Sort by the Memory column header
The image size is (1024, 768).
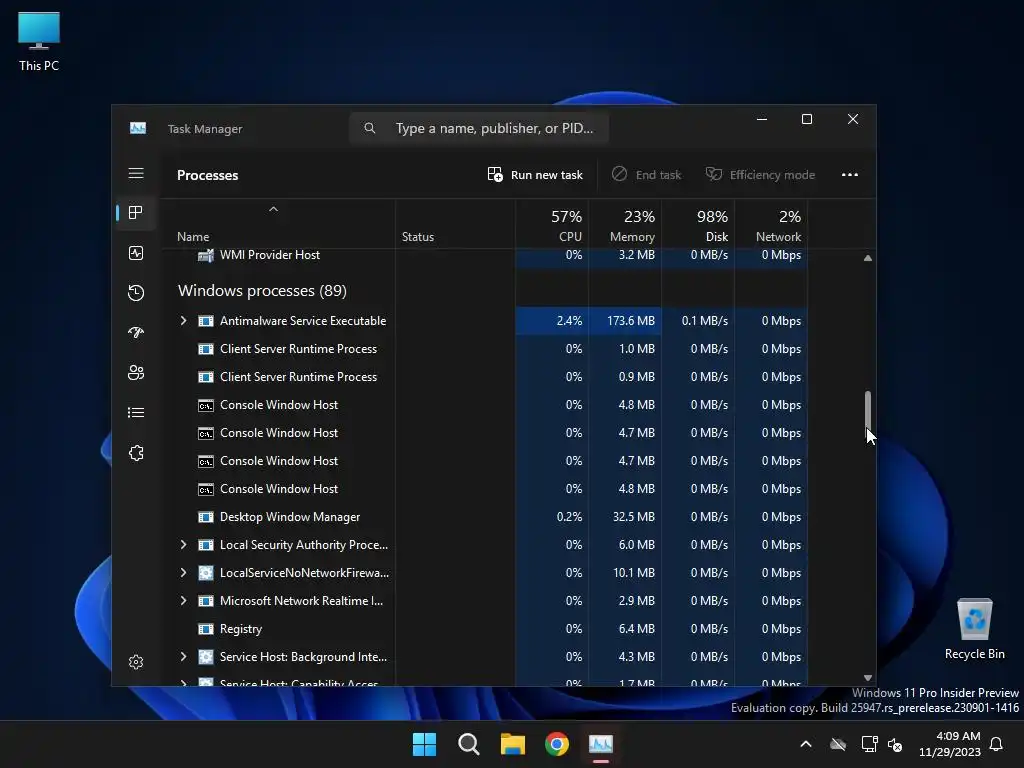pyautogui.click(x=625, y=224)
